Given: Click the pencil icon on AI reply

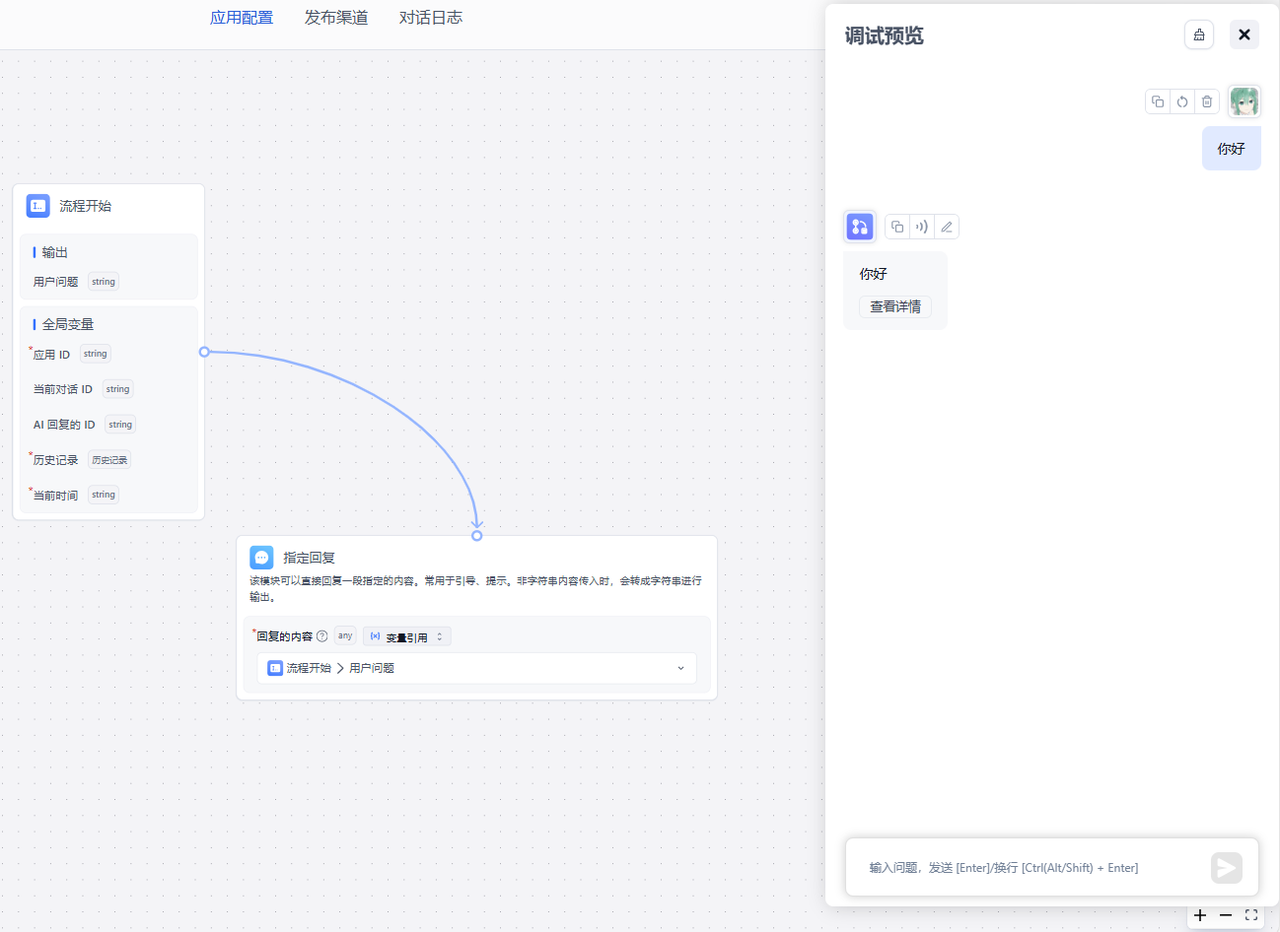Looking at the screenshot, I should [946, 227].
